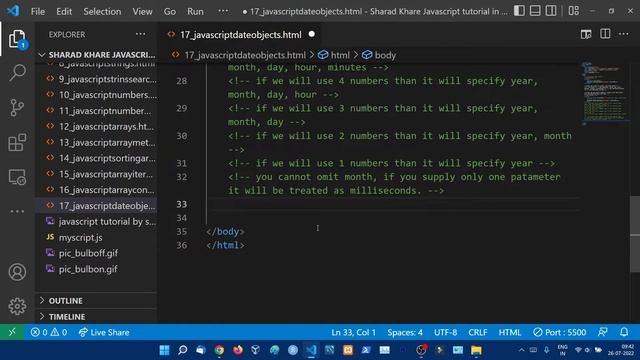Open 13_javascriptarraymet... file
The height and width of the screenshot is (360, 640).
coord(97,142)
